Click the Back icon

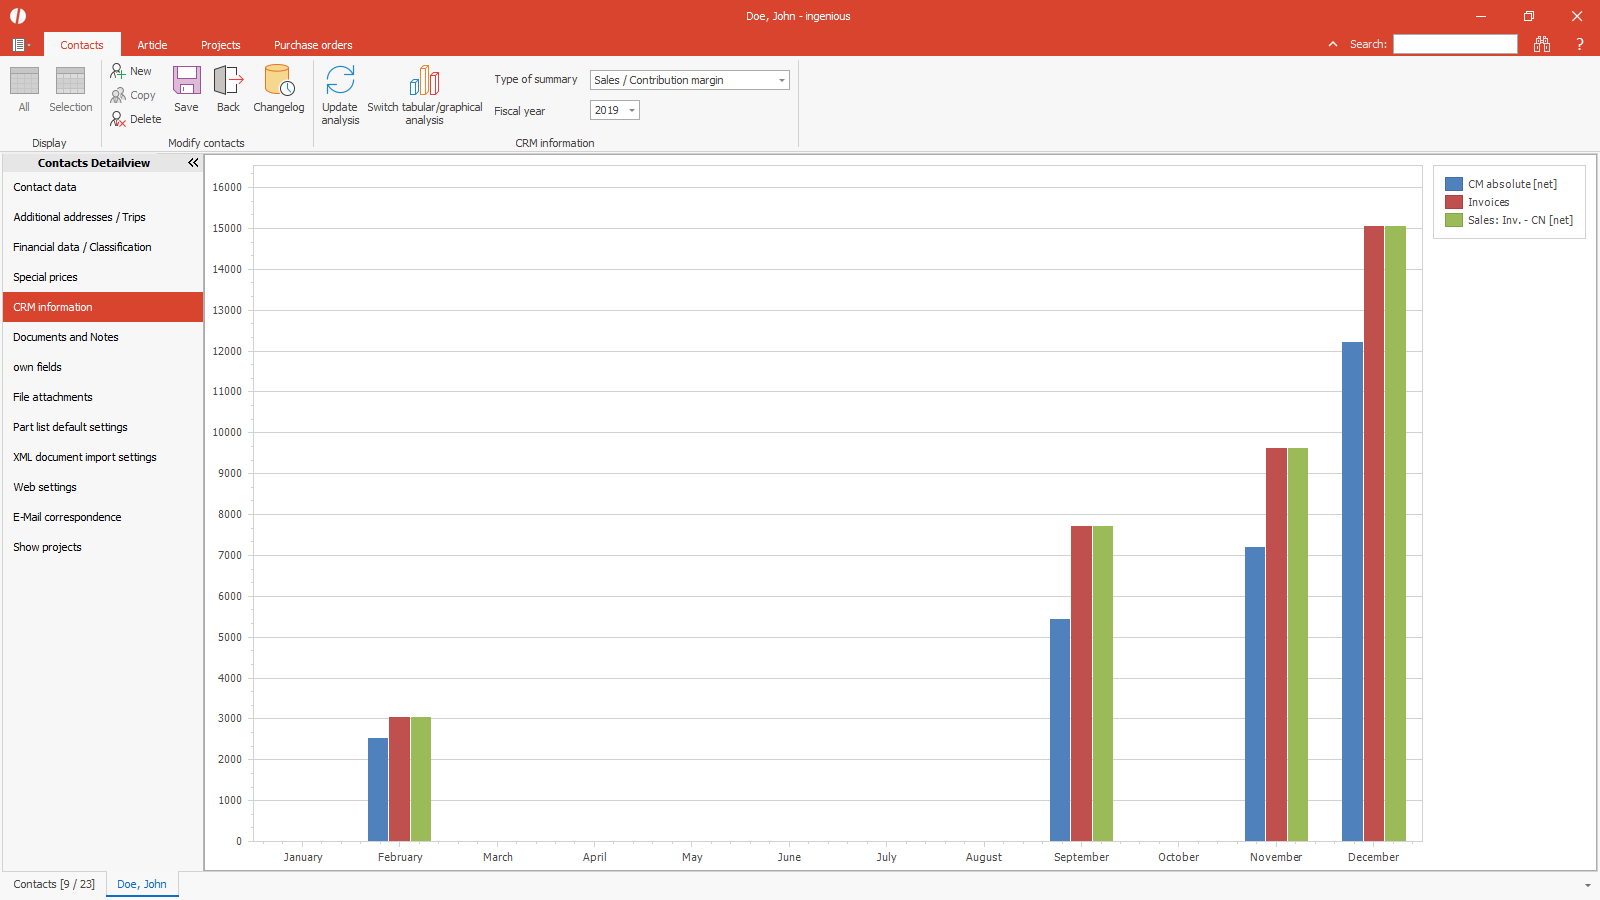coord(228,81)
